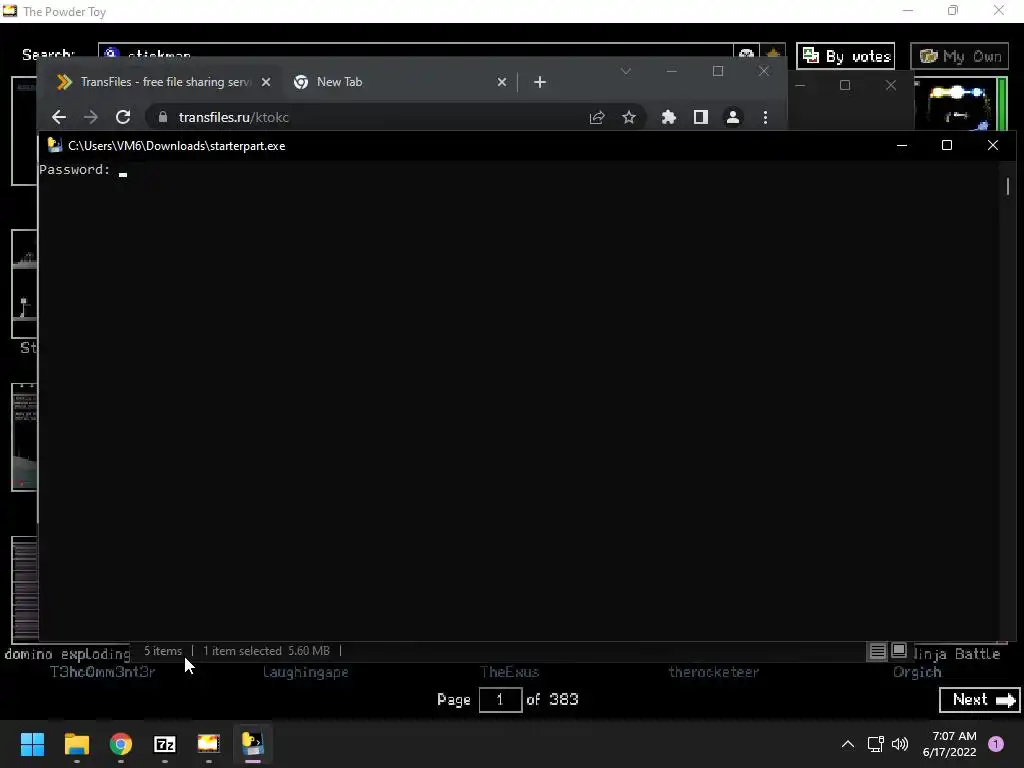Switch to TransFiles tab
The height and width of the screenshot is (768, 1024).
[163, 82]
